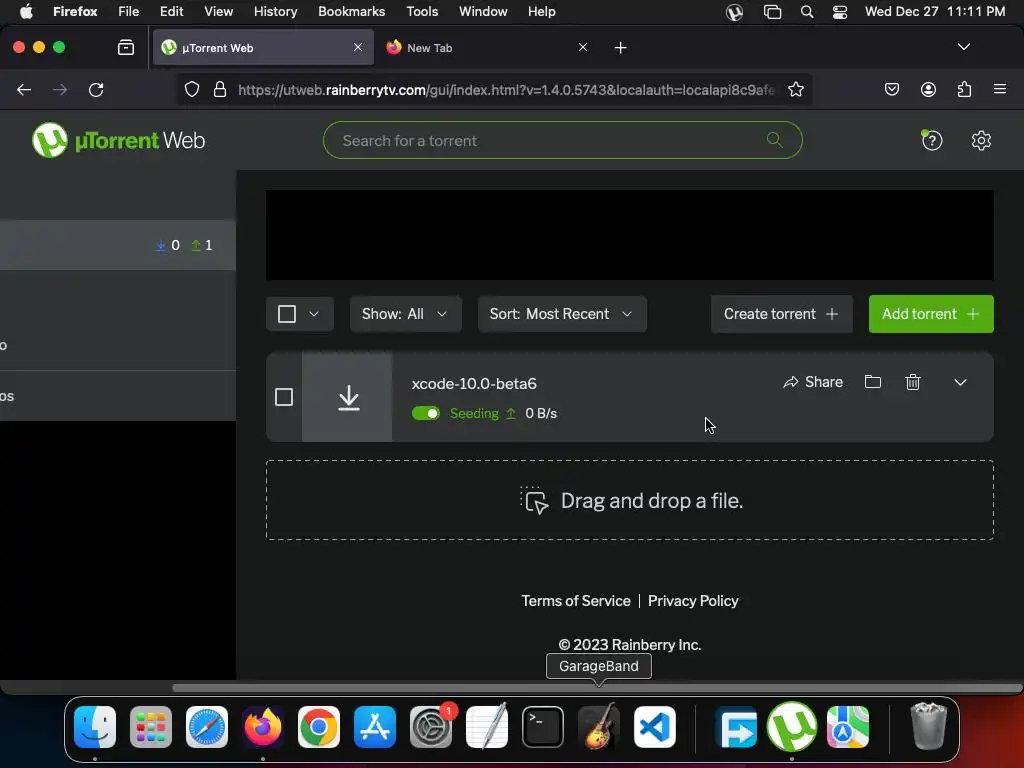The width and height of the screenshot is (1024, 768).
Task: Open the Tools menu
Action: tap(422, 12)
